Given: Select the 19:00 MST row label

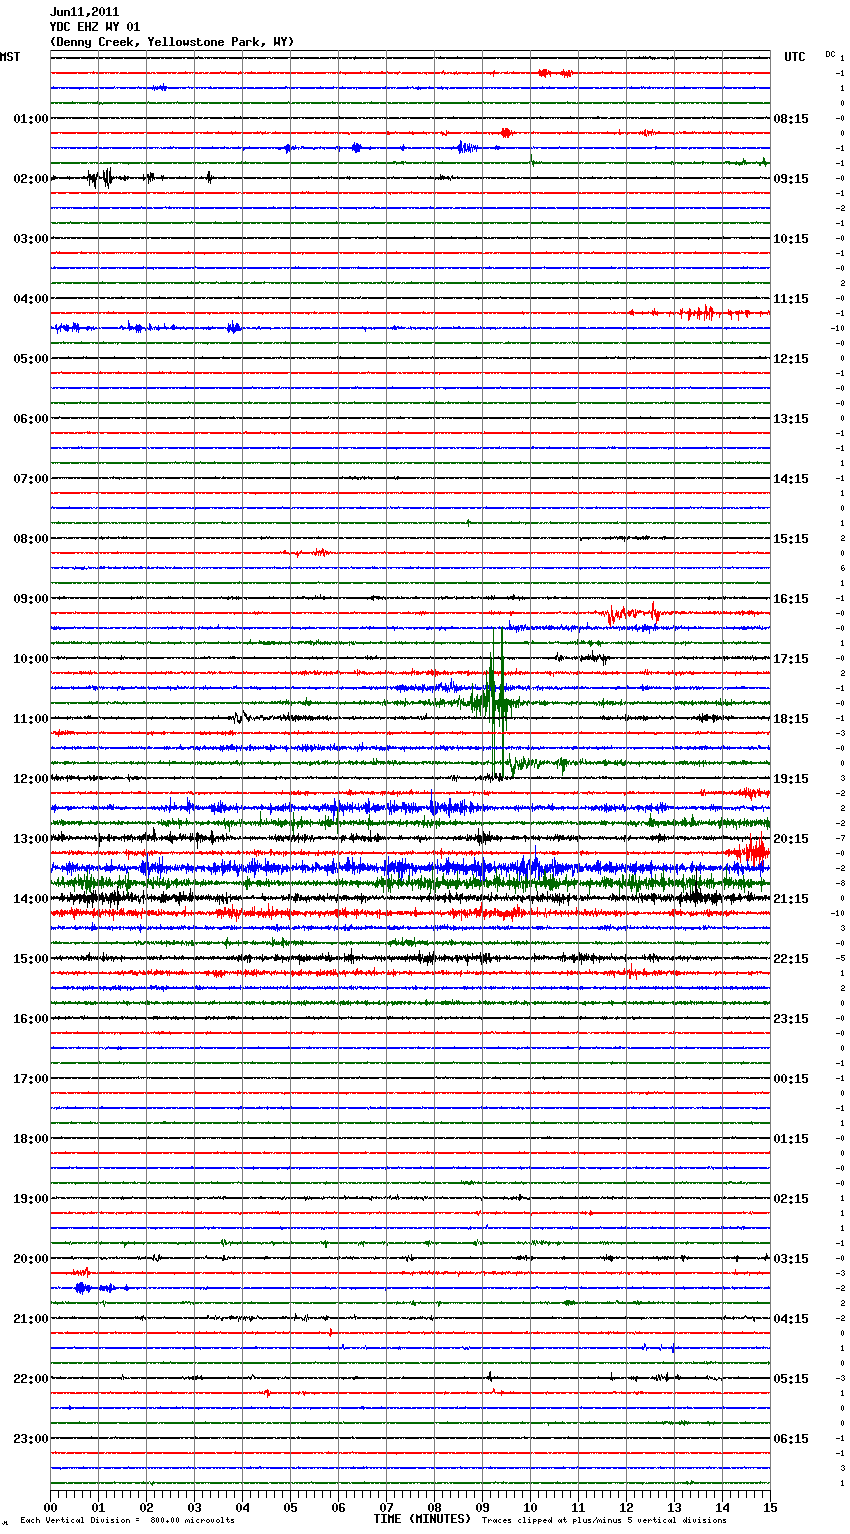Looking at the screenshot, I should (x=31, y=1198).
